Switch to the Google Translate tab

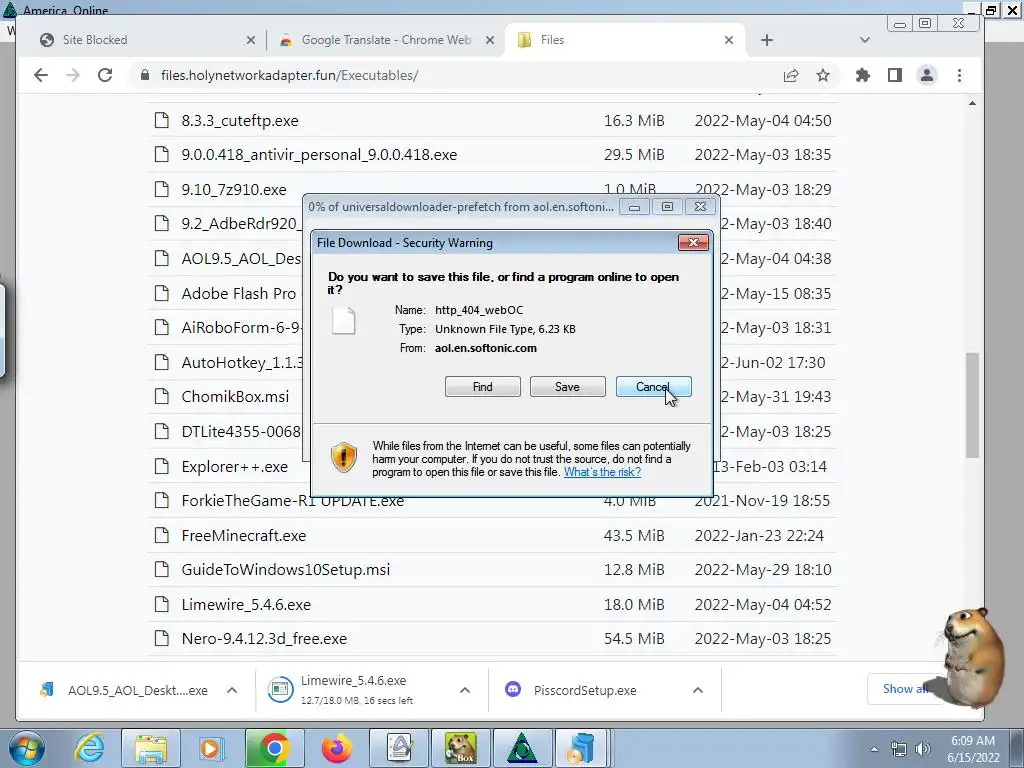pyautogui.click(x=385, y=40)
